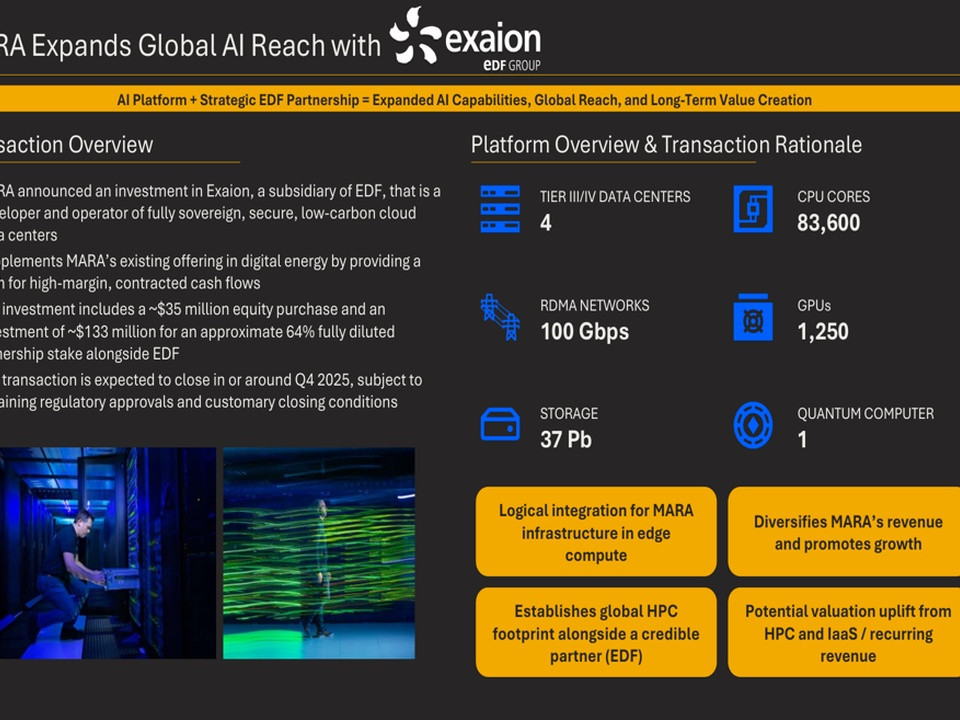The image size is (960, 720).
Task: Click the green light streaks photo
Action: point(319,553)
